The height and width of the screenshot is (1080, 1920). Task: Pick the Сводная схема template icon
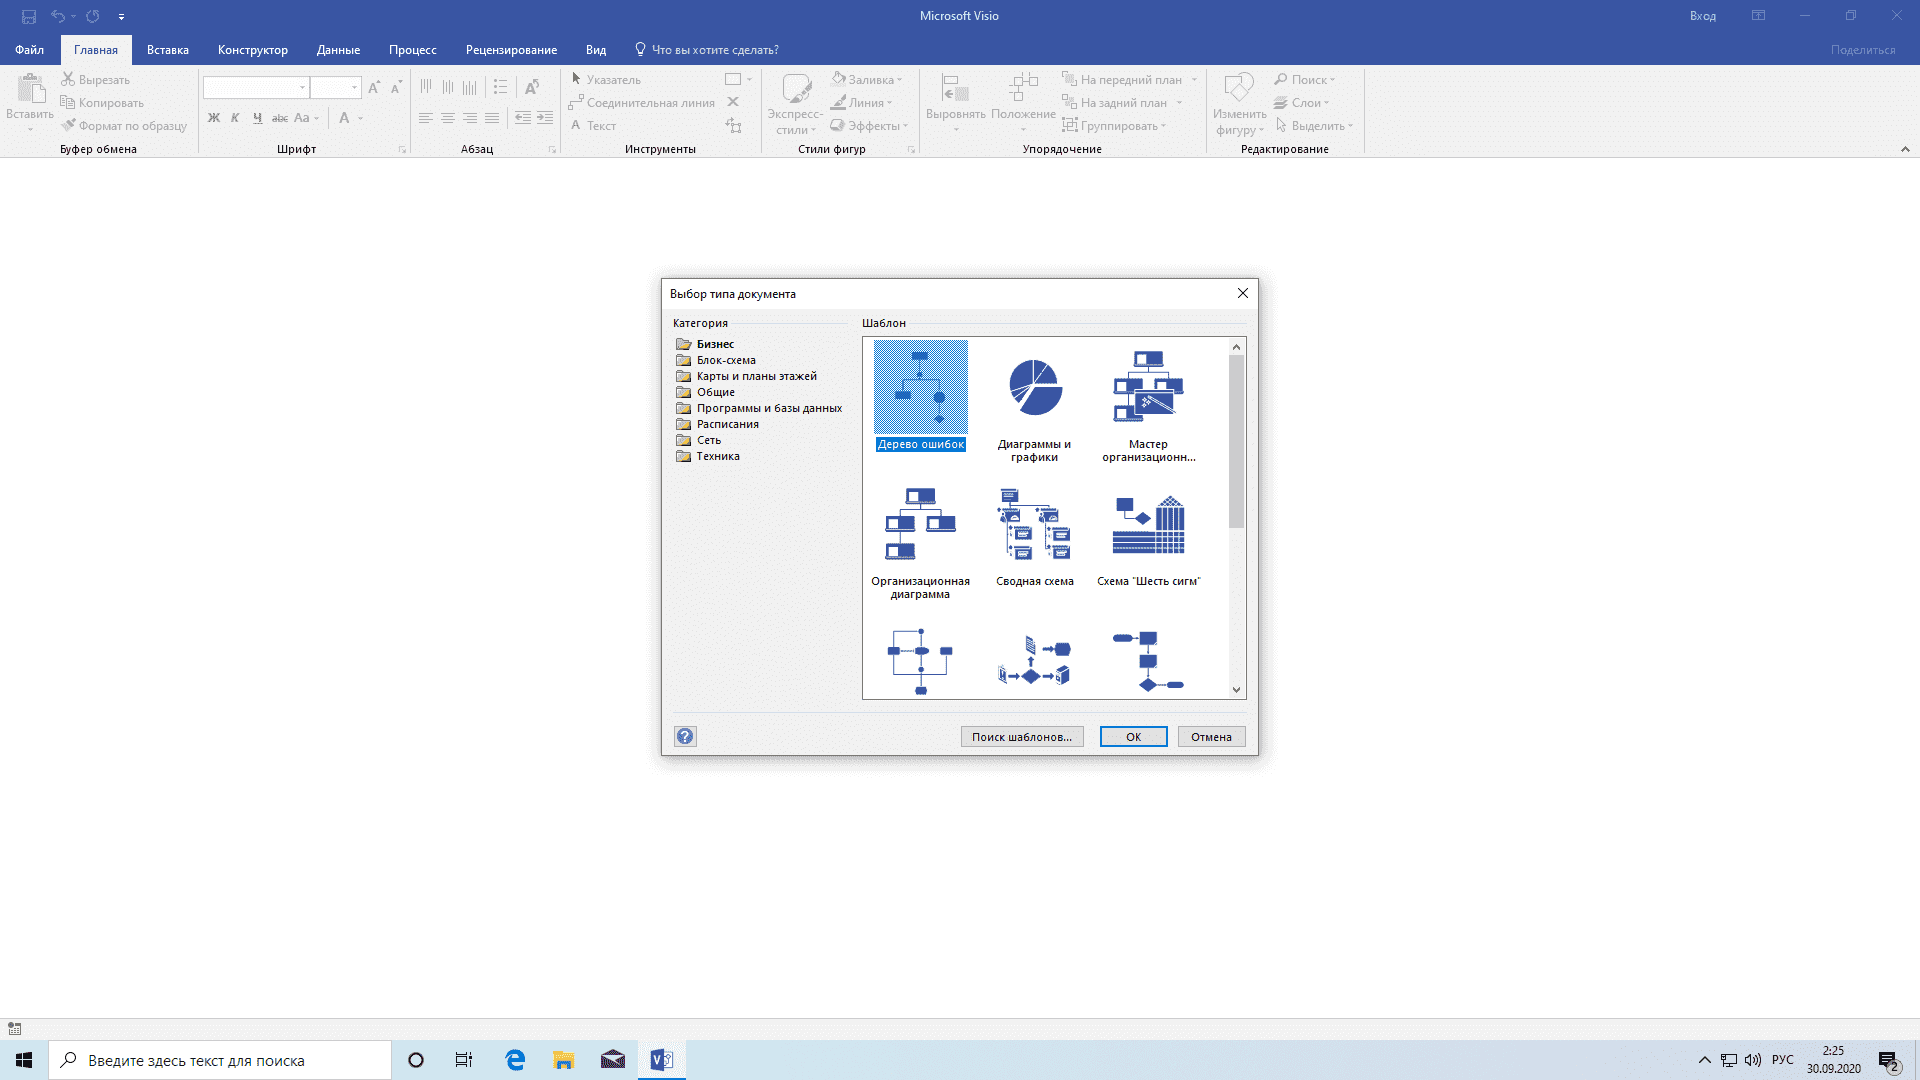1034,524
